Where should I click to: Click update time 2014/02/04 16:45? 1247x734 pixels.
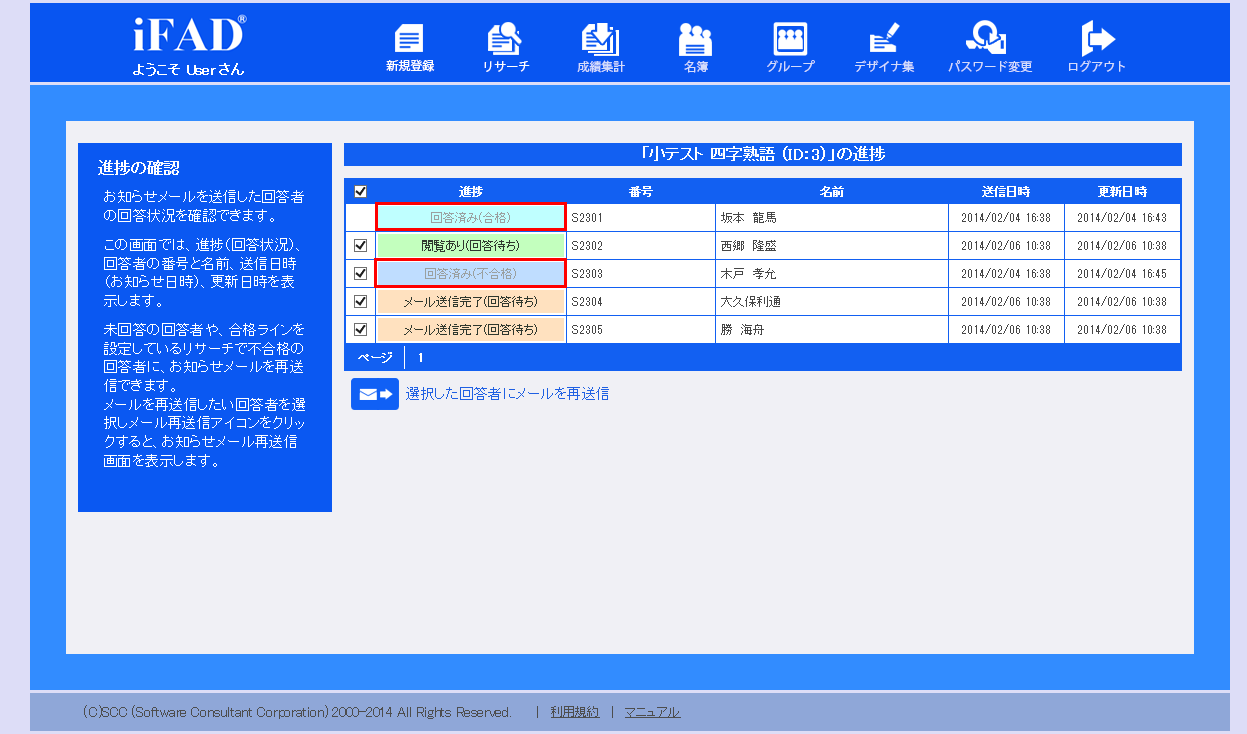point(1122,273)
